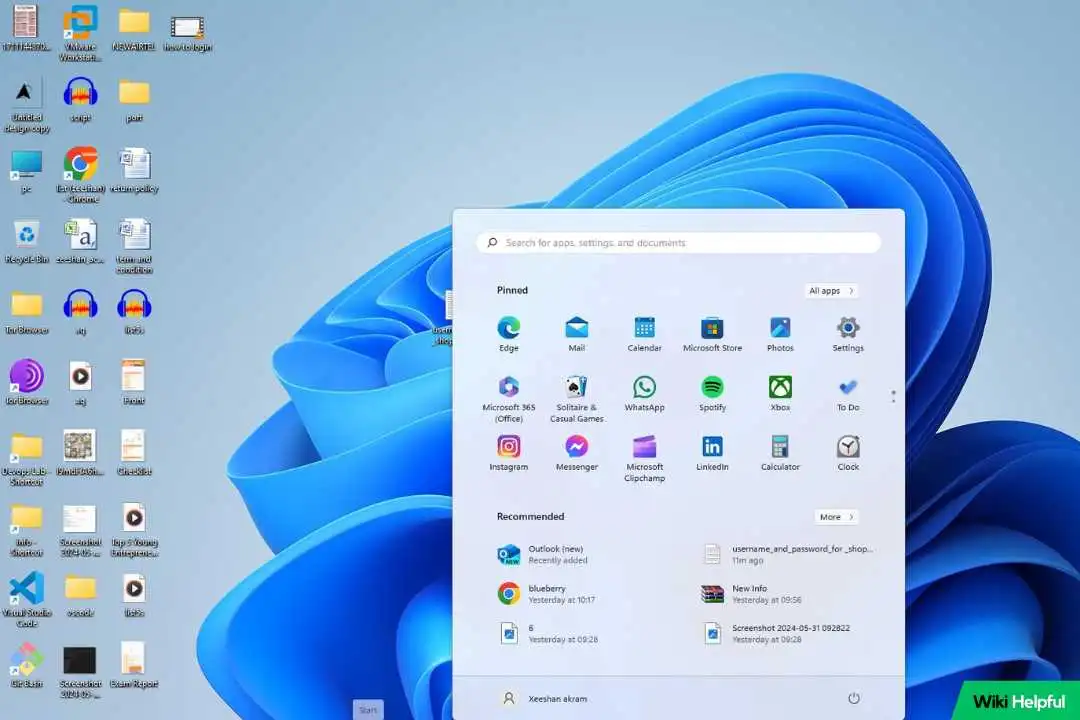1080x720 pixels.
Task: Select the script audio file on desktop
Action: (80, 100)
